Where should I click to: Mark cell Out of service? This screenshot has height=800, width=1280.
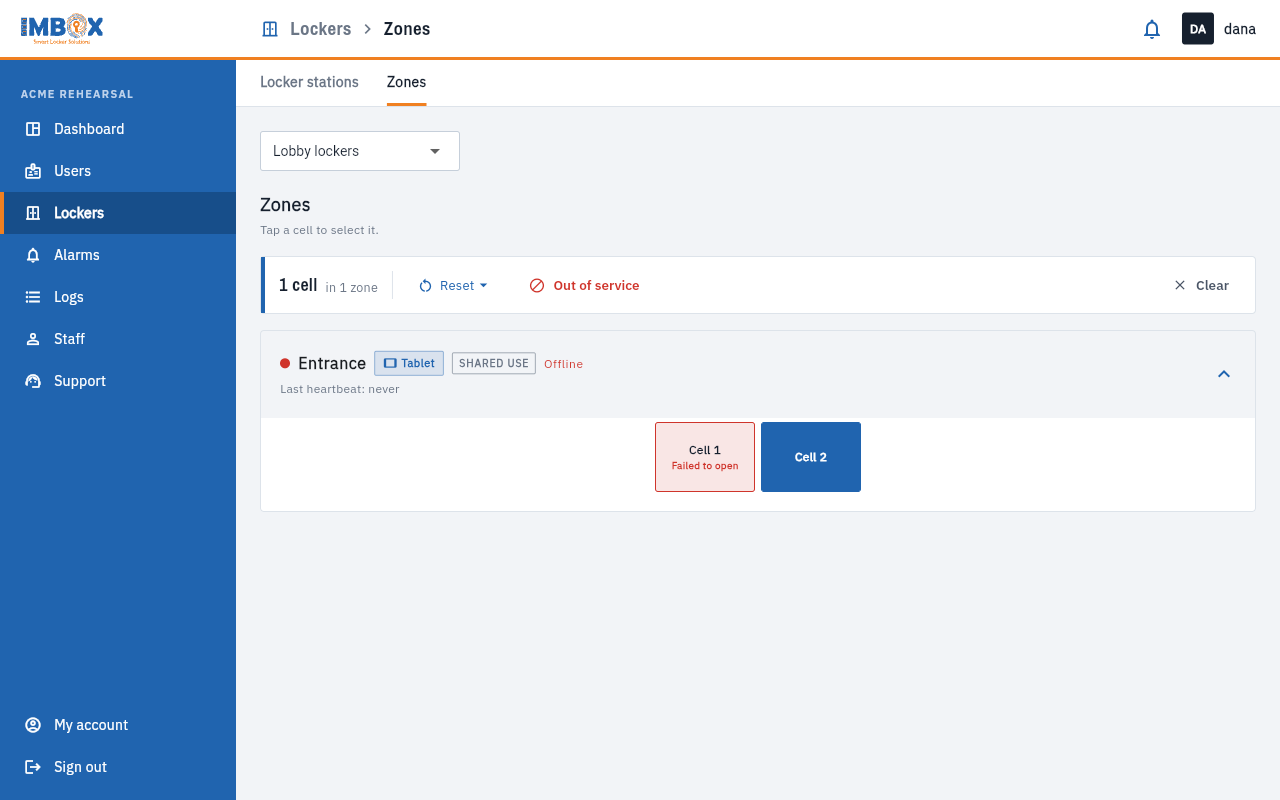tap(584, 285)
